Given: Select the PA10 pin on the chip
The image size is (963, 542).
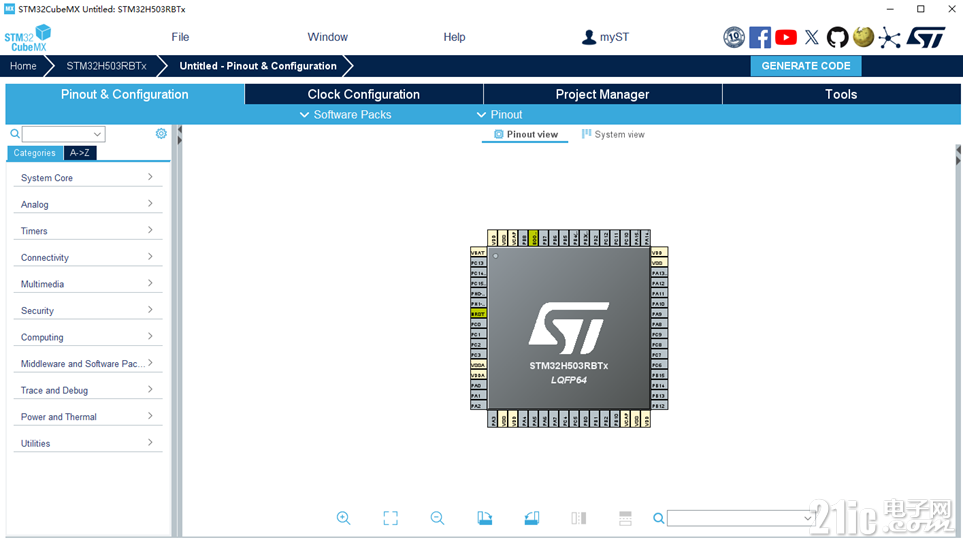Looking at the screenshot, I should point(659,303).
